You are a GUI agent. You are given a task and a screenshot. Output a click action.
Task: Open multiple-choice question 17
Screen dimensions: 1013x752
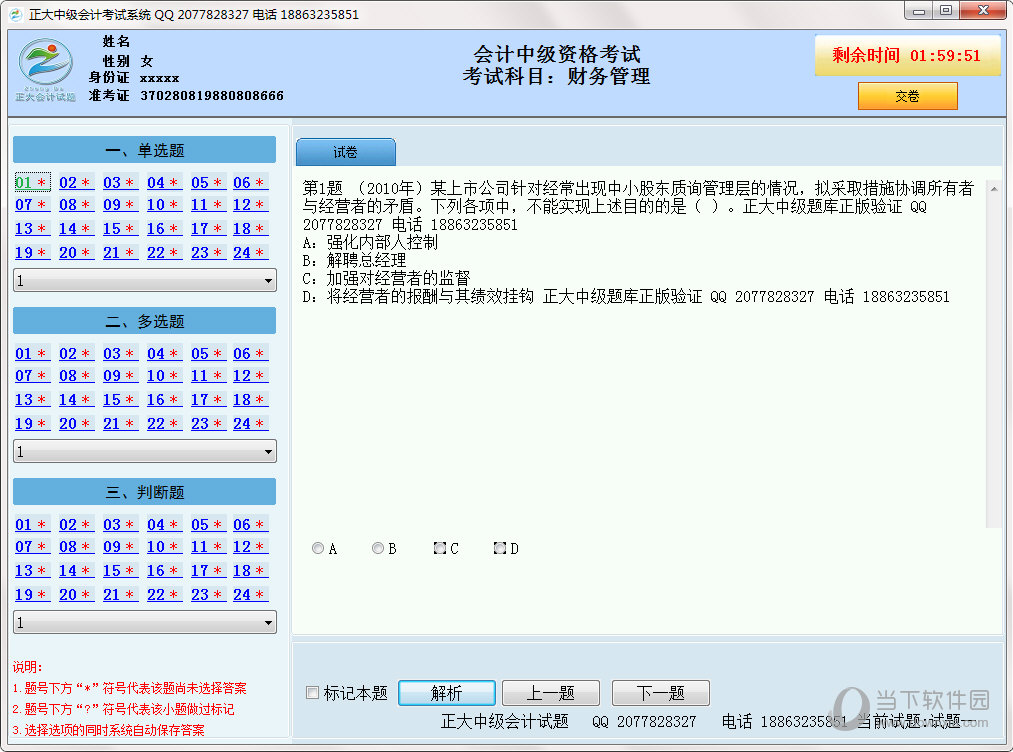point(208,399)
